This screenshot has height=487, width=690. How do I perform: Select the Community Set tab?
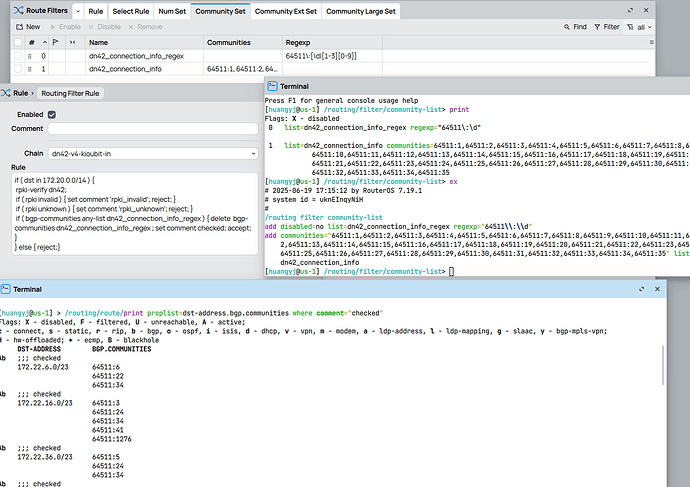[220, 11]
